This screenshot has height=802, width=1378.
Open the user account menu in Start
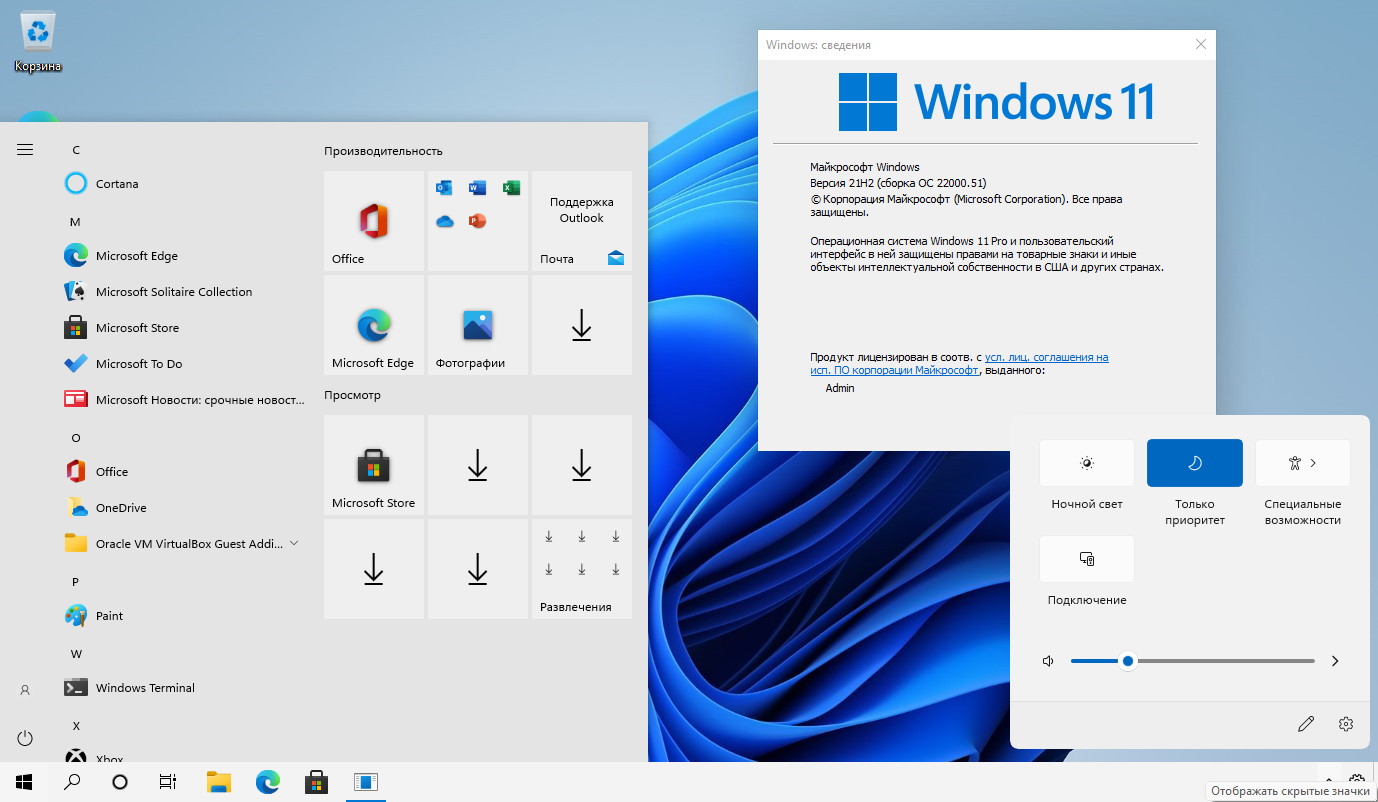tap(25, 690)
